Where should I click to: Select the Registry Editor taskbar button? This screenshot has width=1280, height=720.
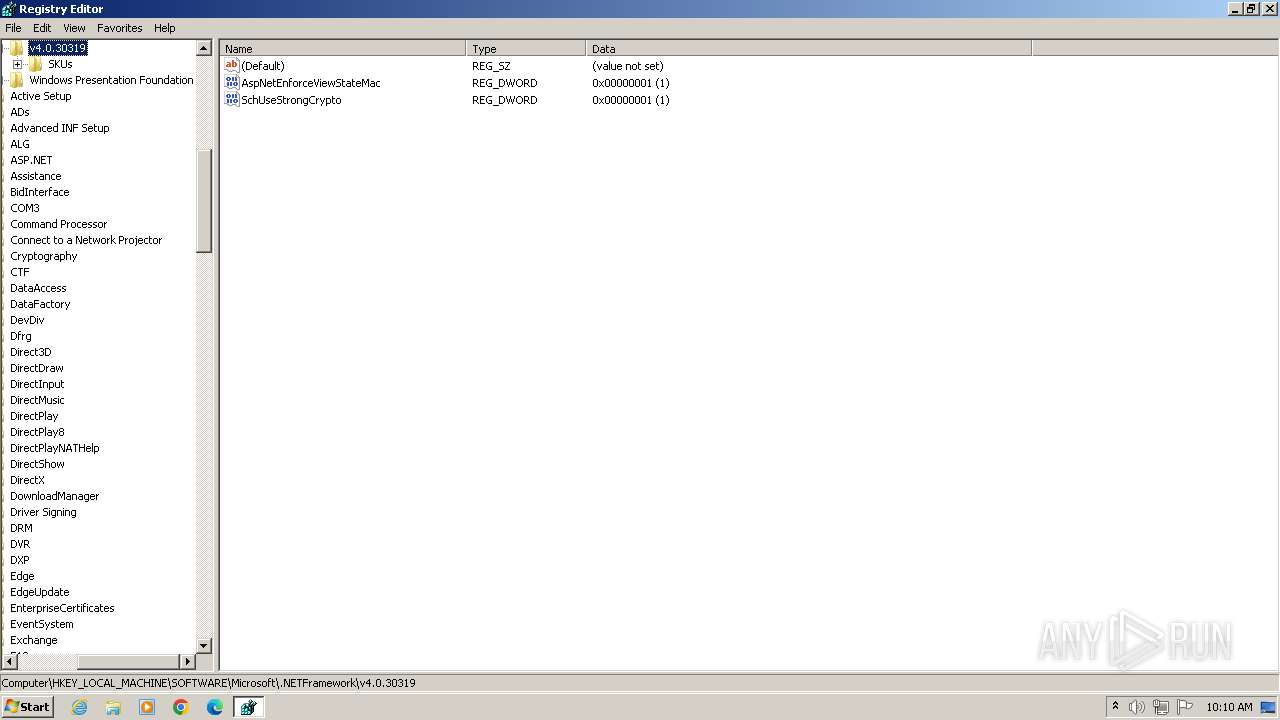tap(248, 707)
